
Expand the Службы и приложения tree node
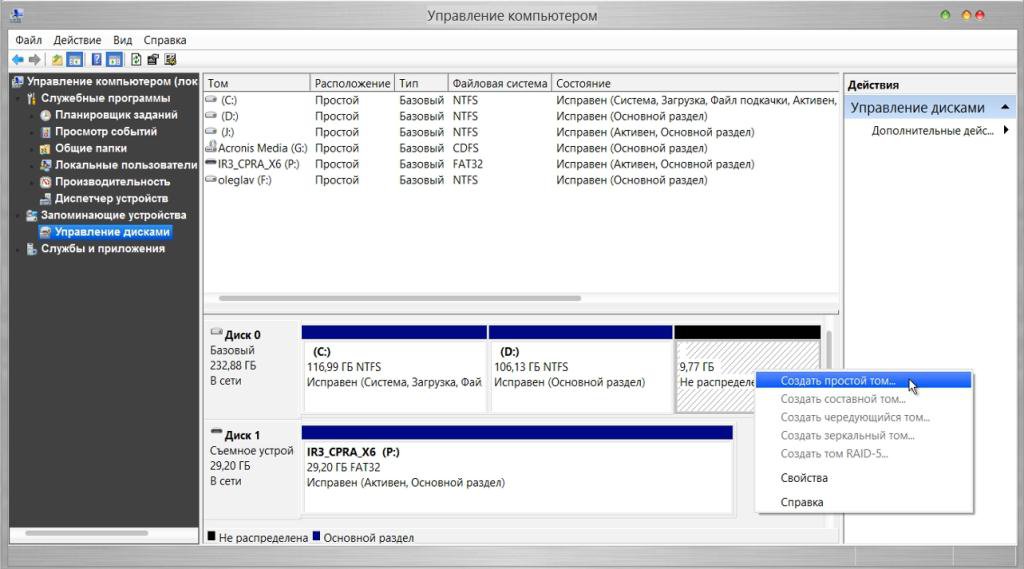point(18,249)
